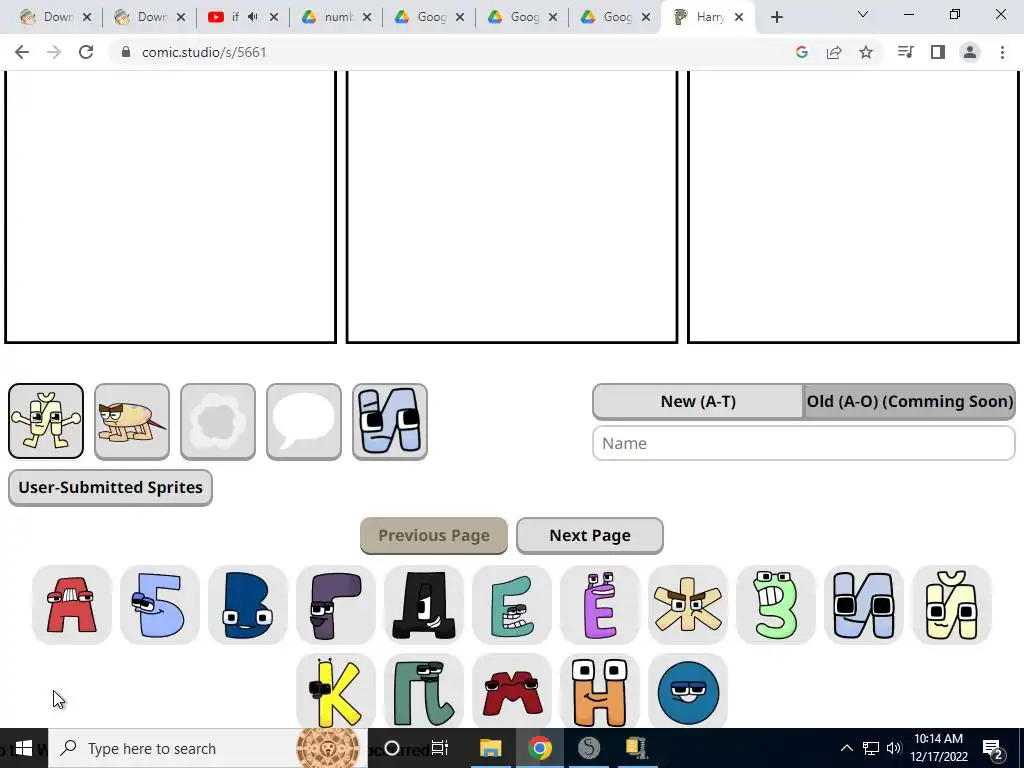The image size is (1024, 768).
Task: Choose the dark blue В sprite
Action: [248, 605]
